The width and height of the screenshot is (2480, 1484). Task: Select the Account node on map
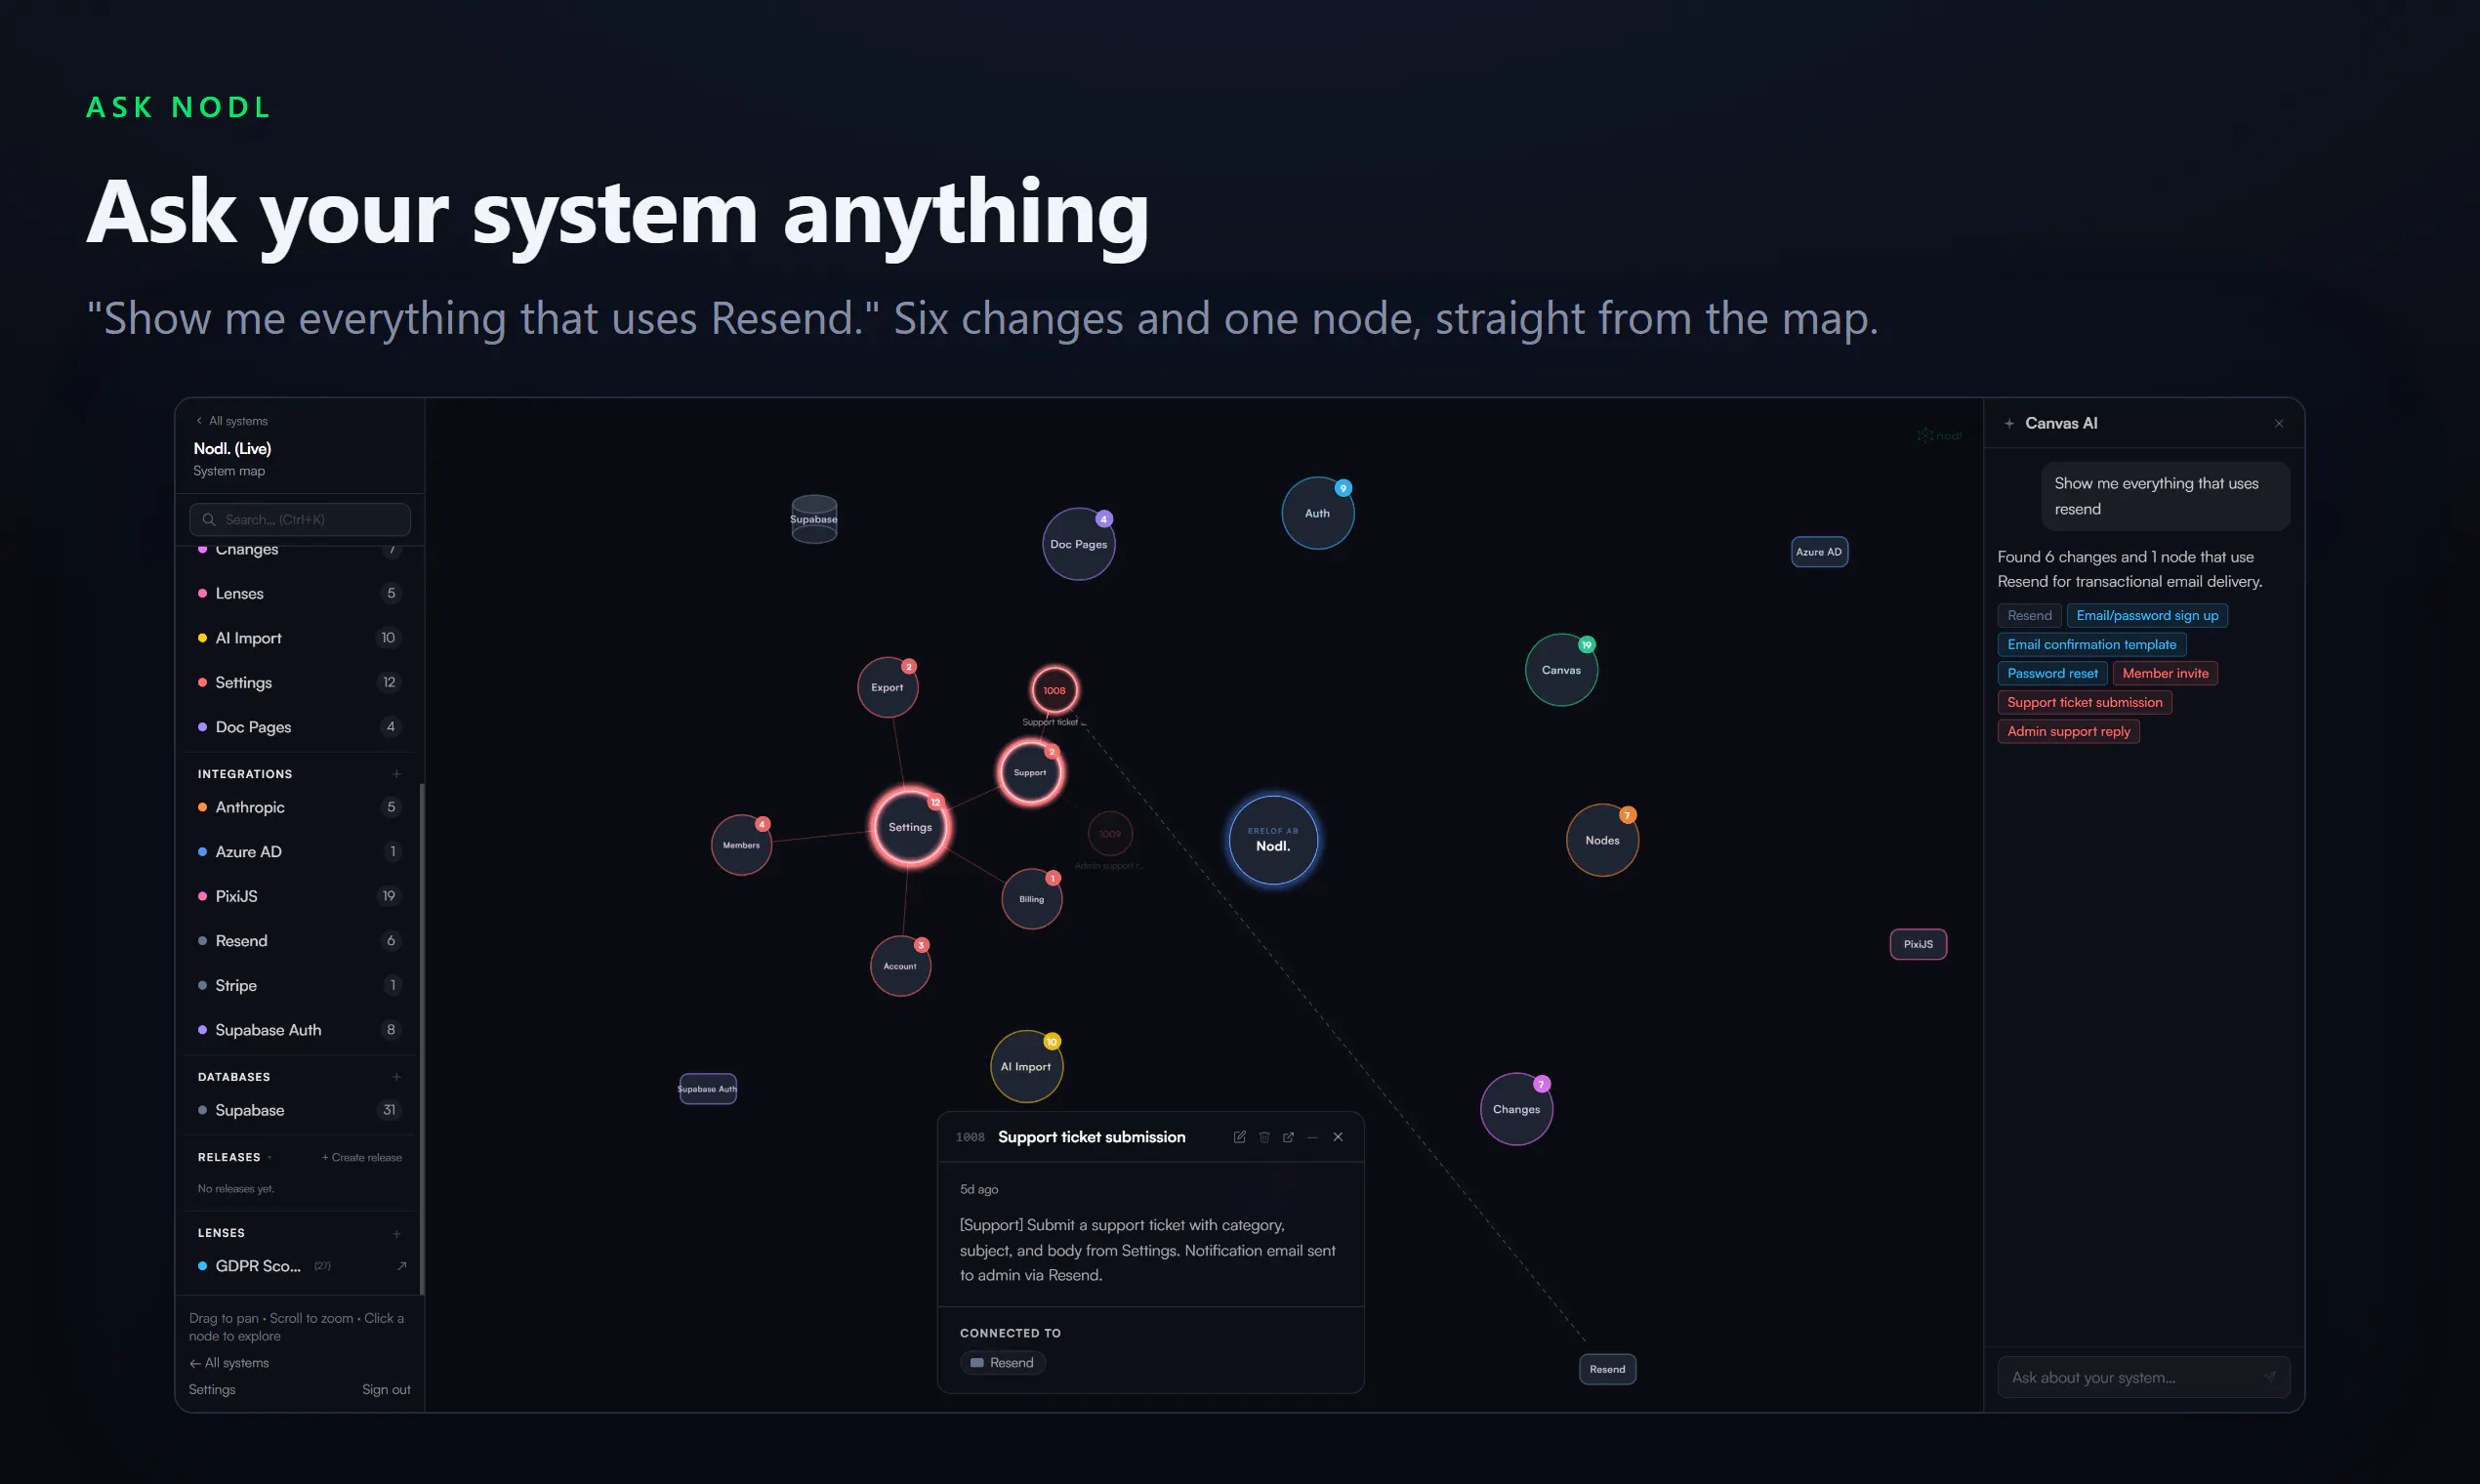(900, 966)
